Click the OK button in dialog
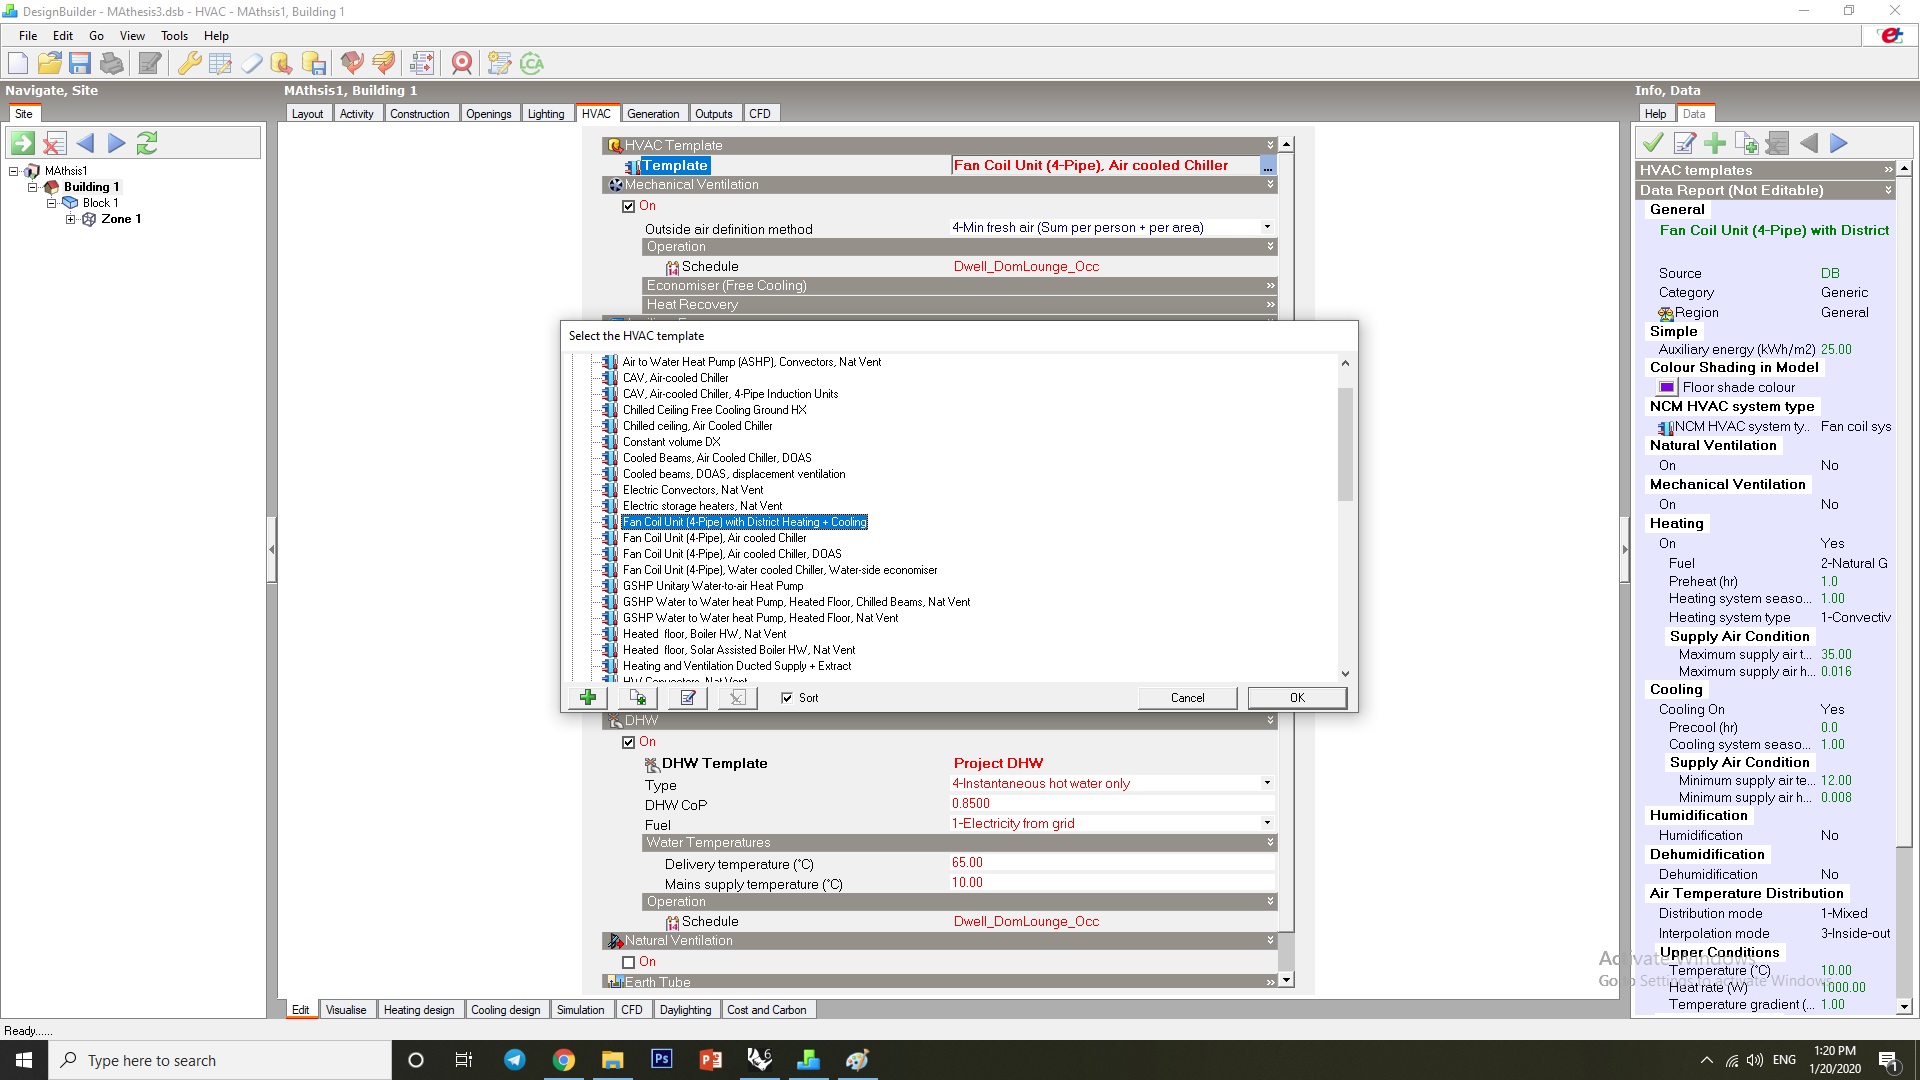 pyautogui.click(x=1297, y=698)
